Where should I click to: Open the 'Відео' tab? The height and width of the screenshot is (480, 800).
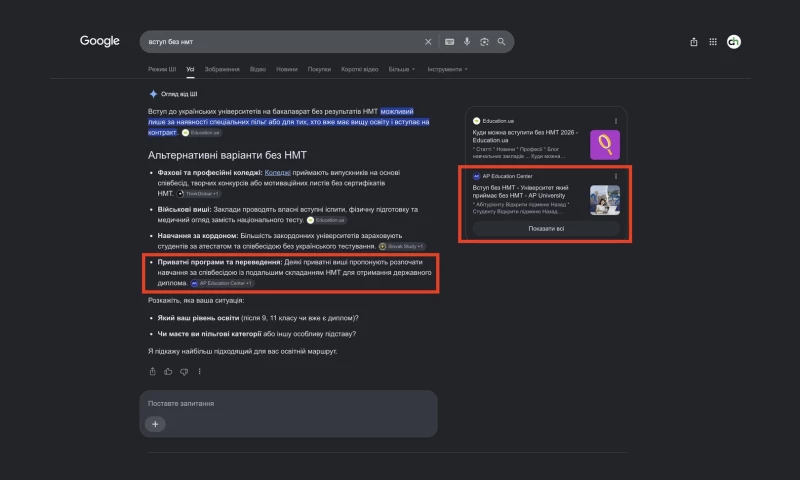click(x=258, y=69)
